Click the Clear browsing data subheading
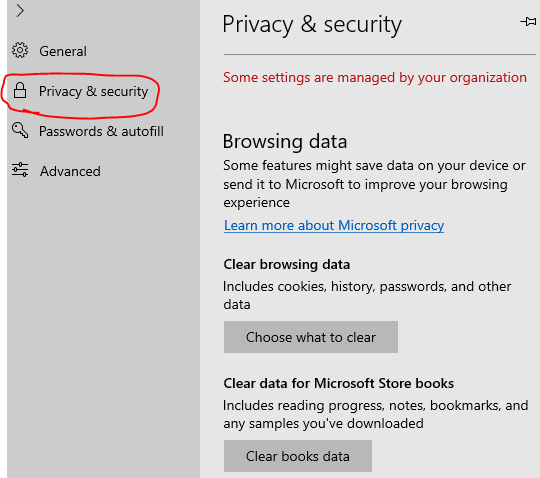The height and width of the screenshot is (478, 540). [287, 264]
